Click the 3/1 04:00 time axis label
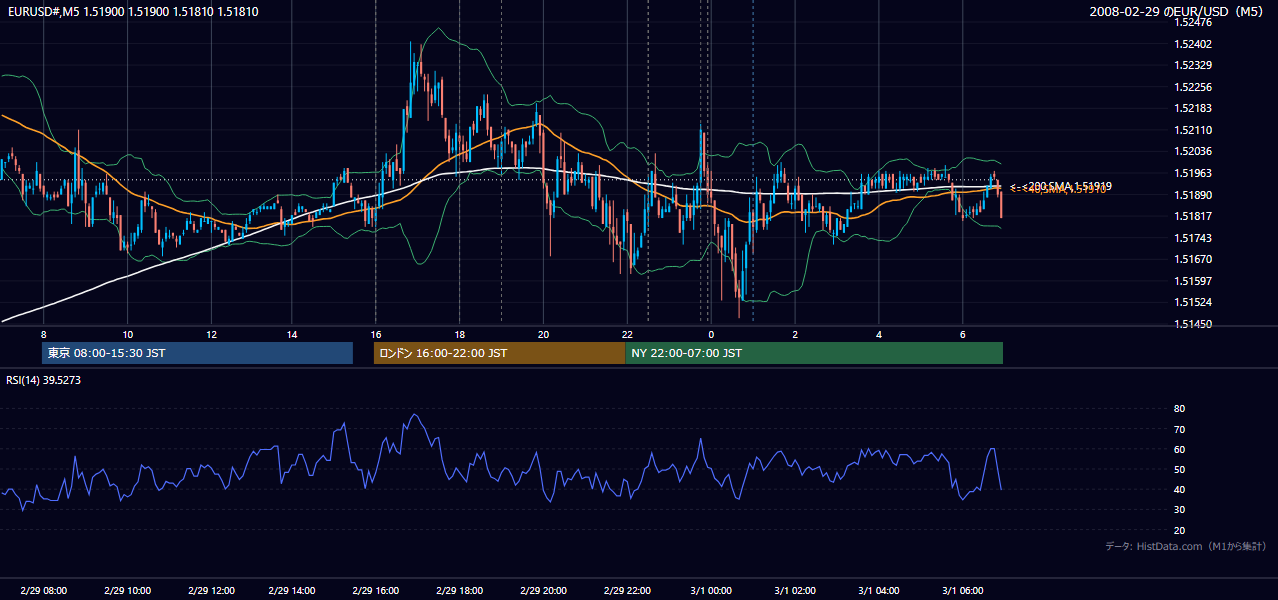 [x=879, y=590]
